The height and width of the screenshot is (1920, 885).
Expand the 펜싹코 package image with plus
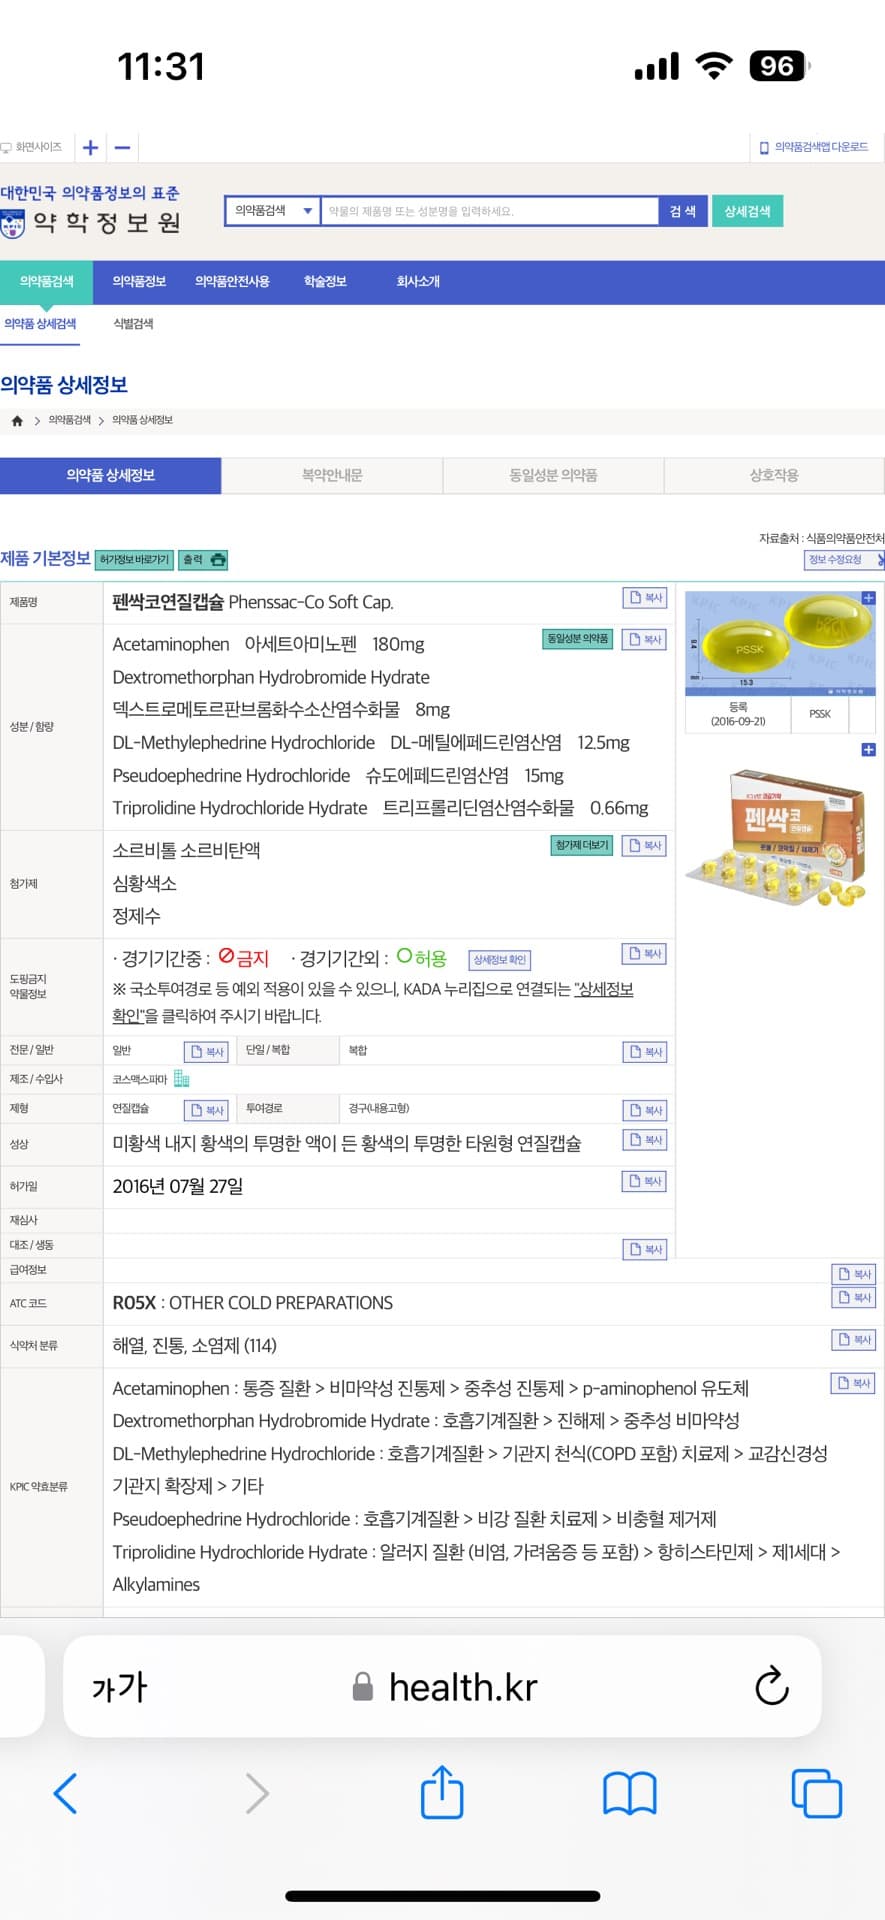coord(868,750)
